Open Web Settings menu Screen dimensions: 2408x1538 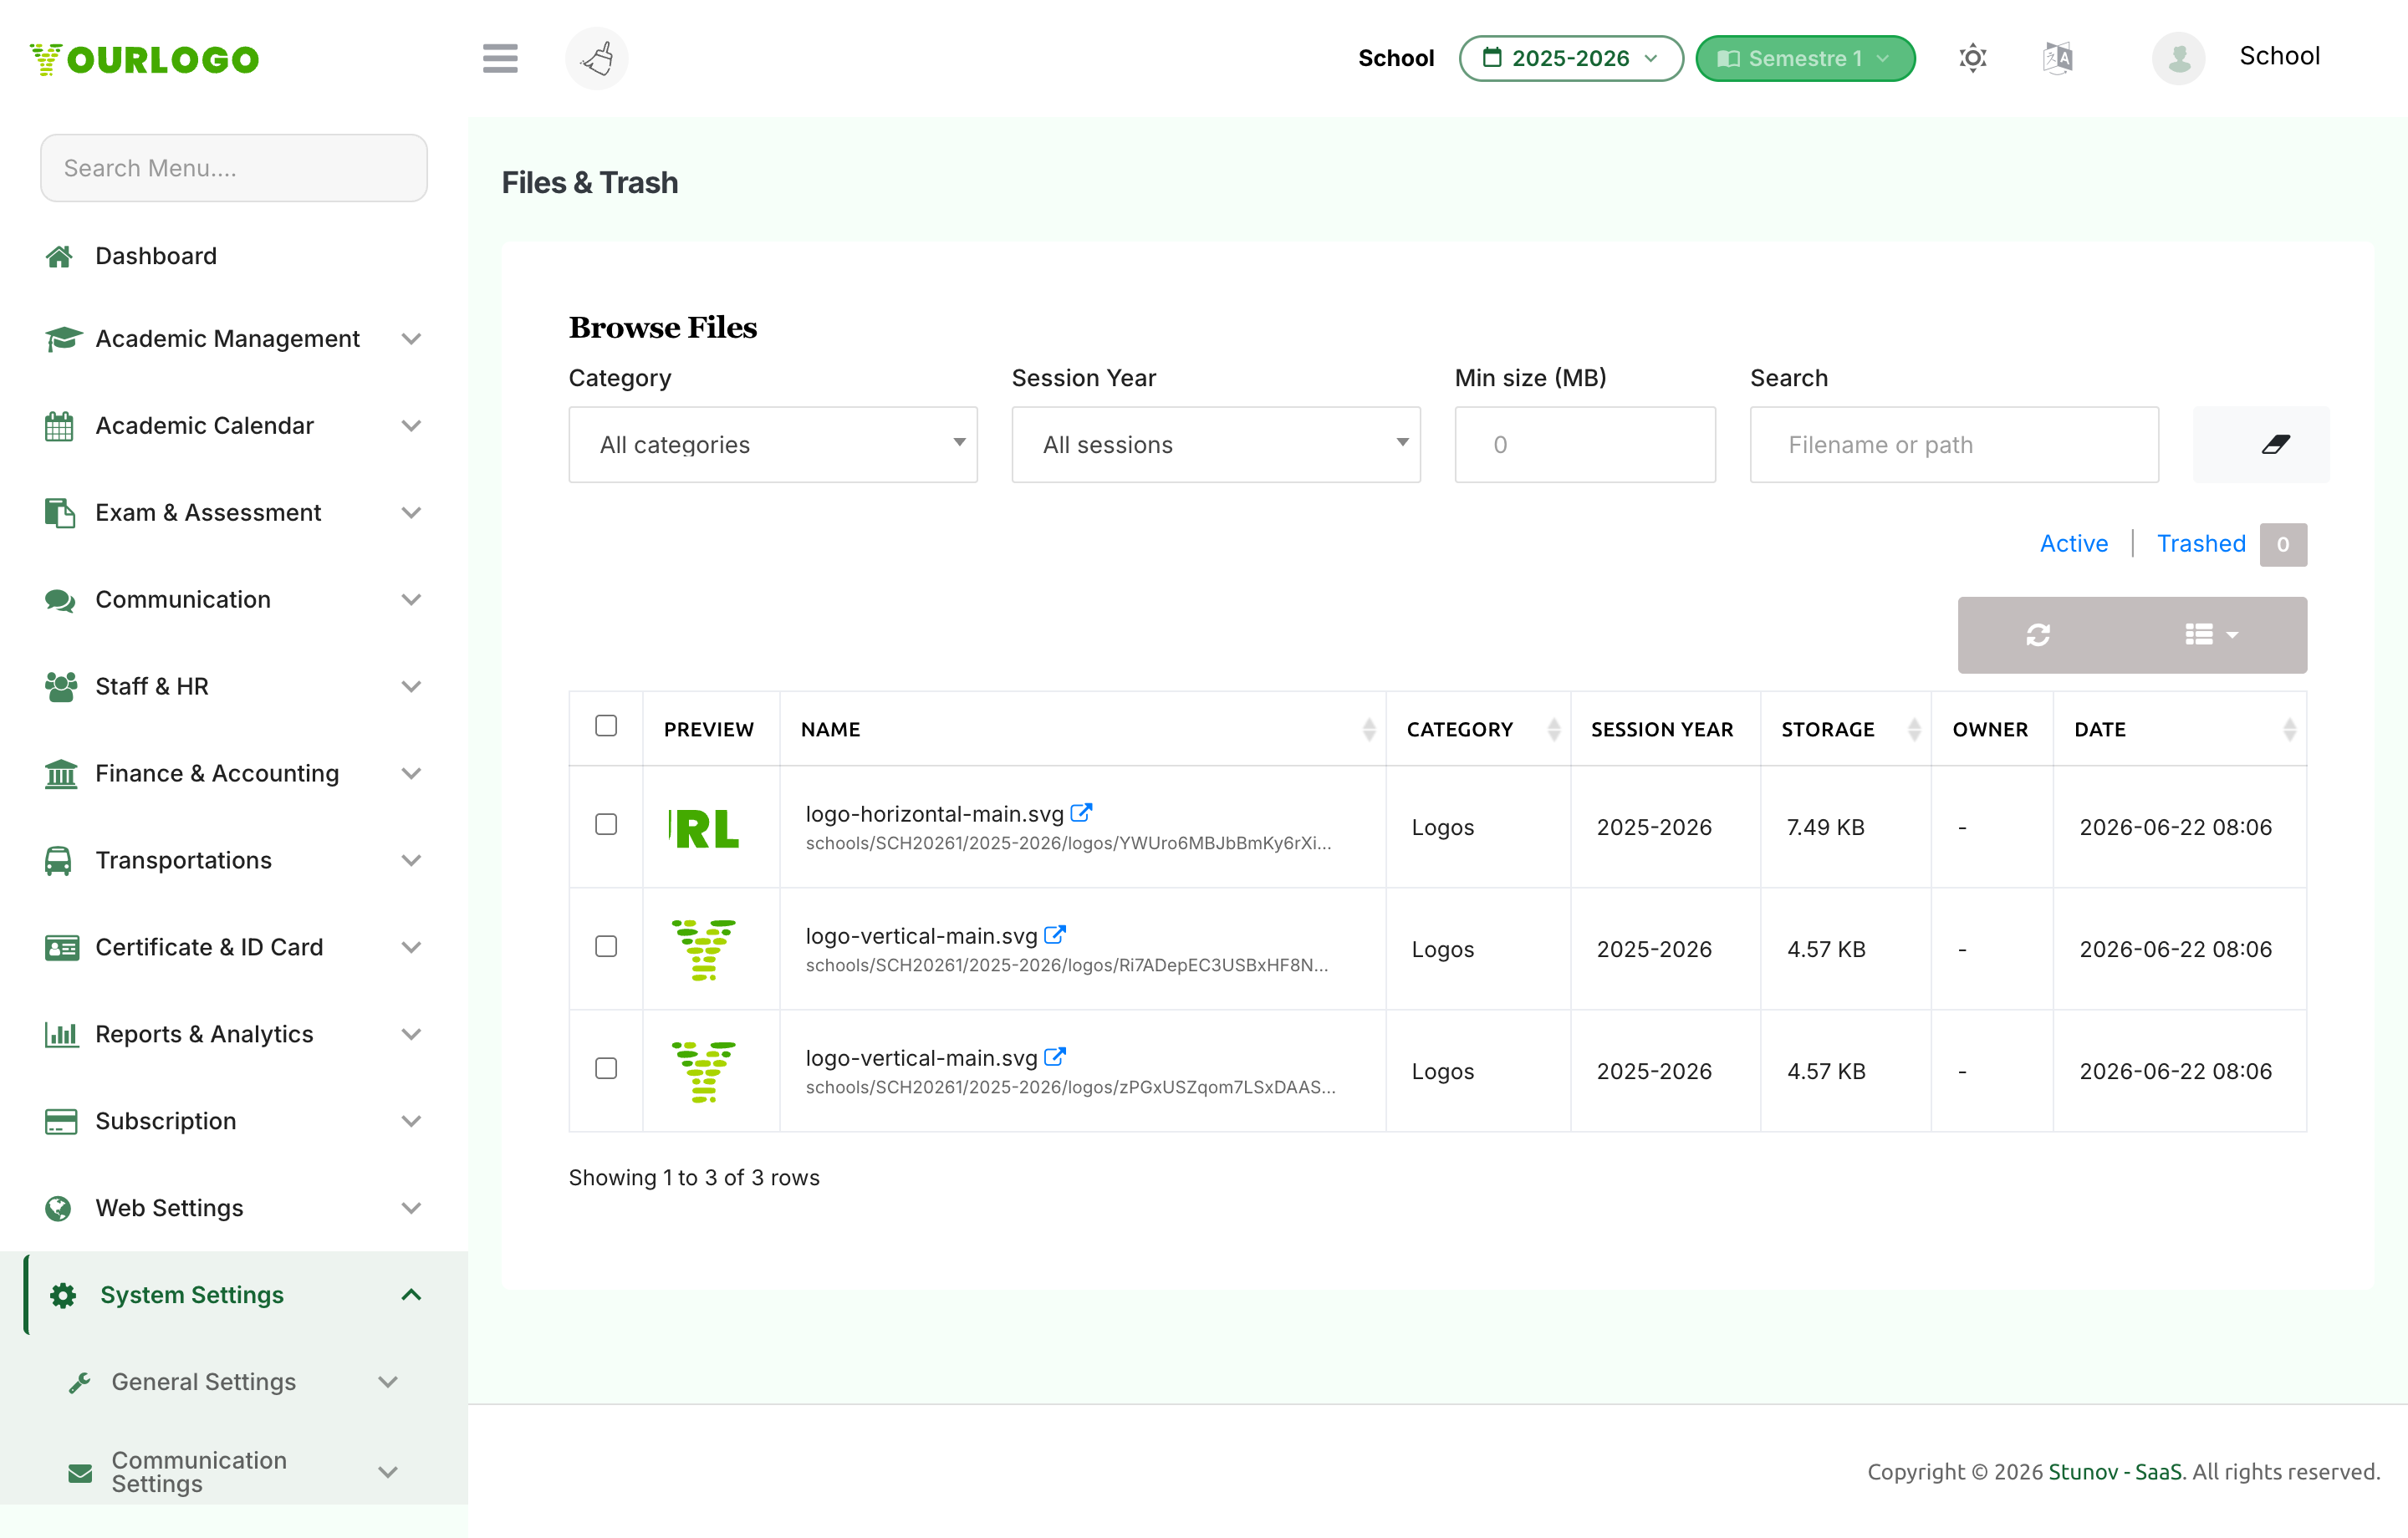234,1209
